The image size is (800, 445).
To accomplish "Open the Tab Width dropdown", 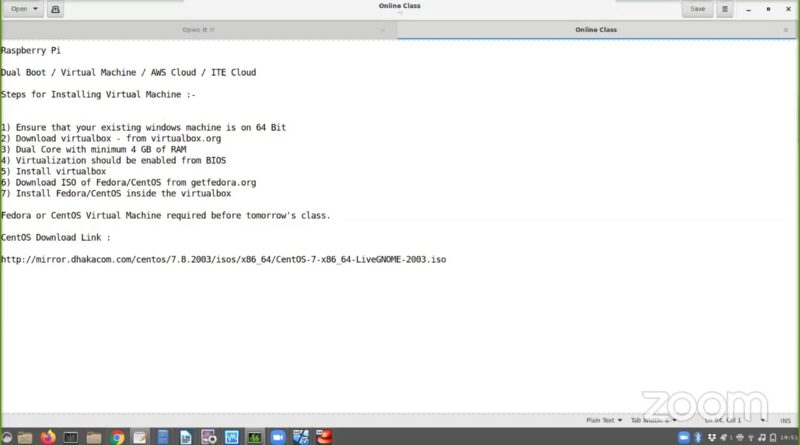I will (653, 420).
